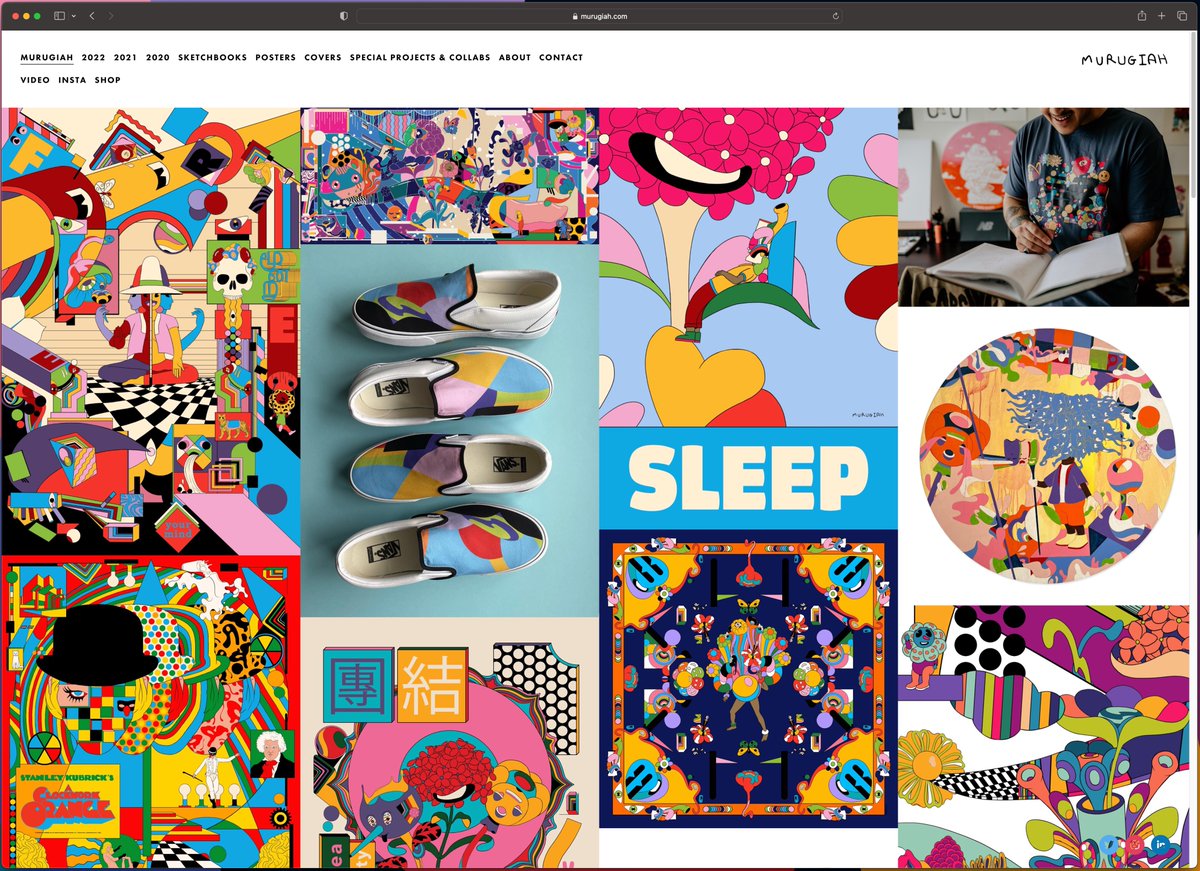Viewport: 1200px width, 871px height.
Task: Open the artist sketching photo
Action: (1044, 207)
